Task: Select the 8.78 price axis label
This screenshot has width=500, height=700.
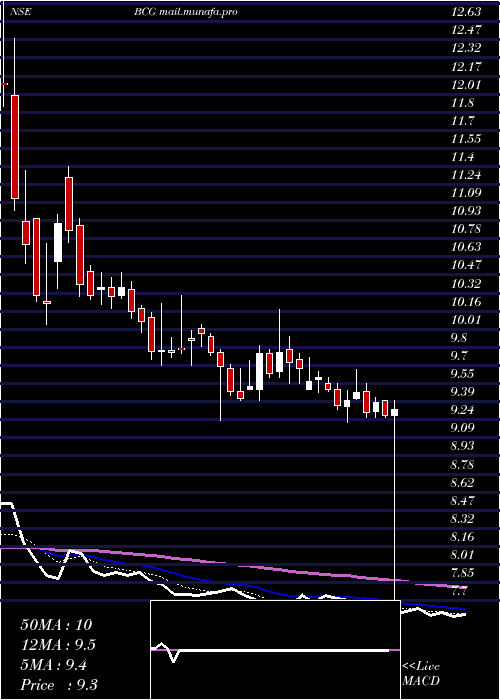Action: pos(462,465)
